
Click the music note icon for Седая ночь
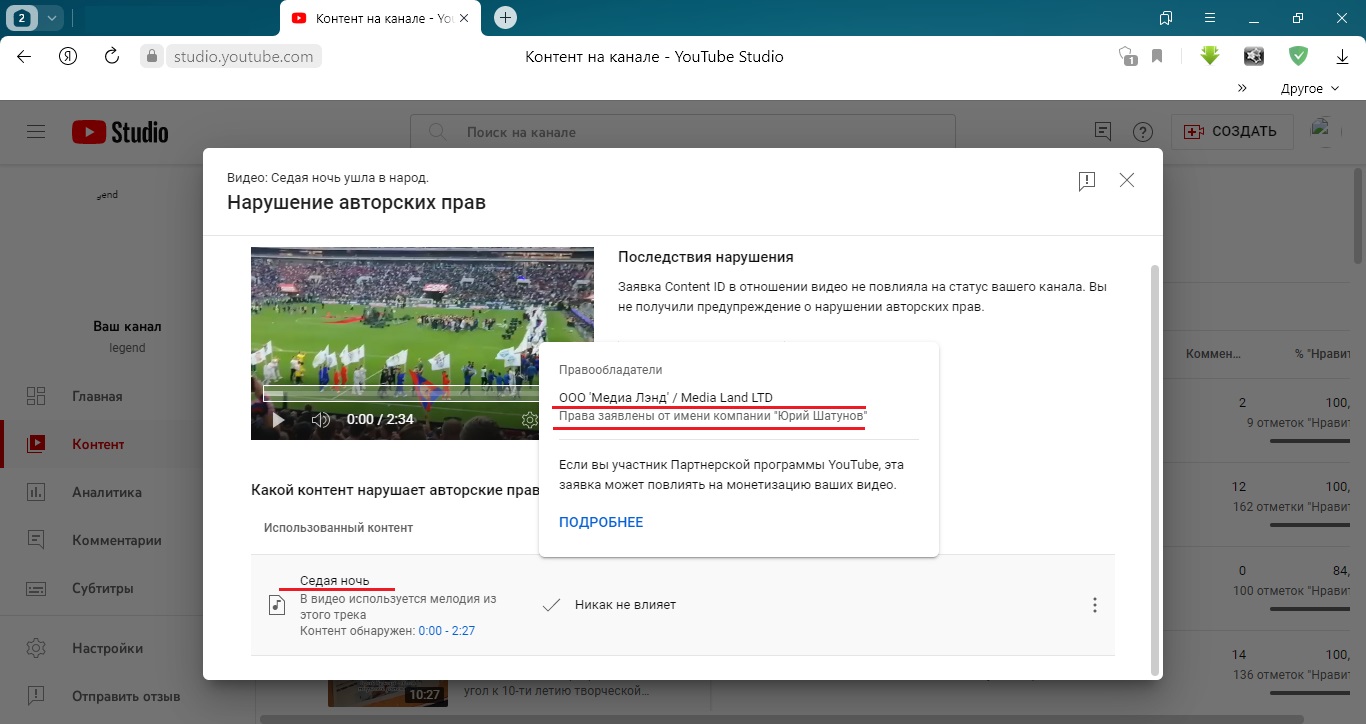(x=277, y=605)
